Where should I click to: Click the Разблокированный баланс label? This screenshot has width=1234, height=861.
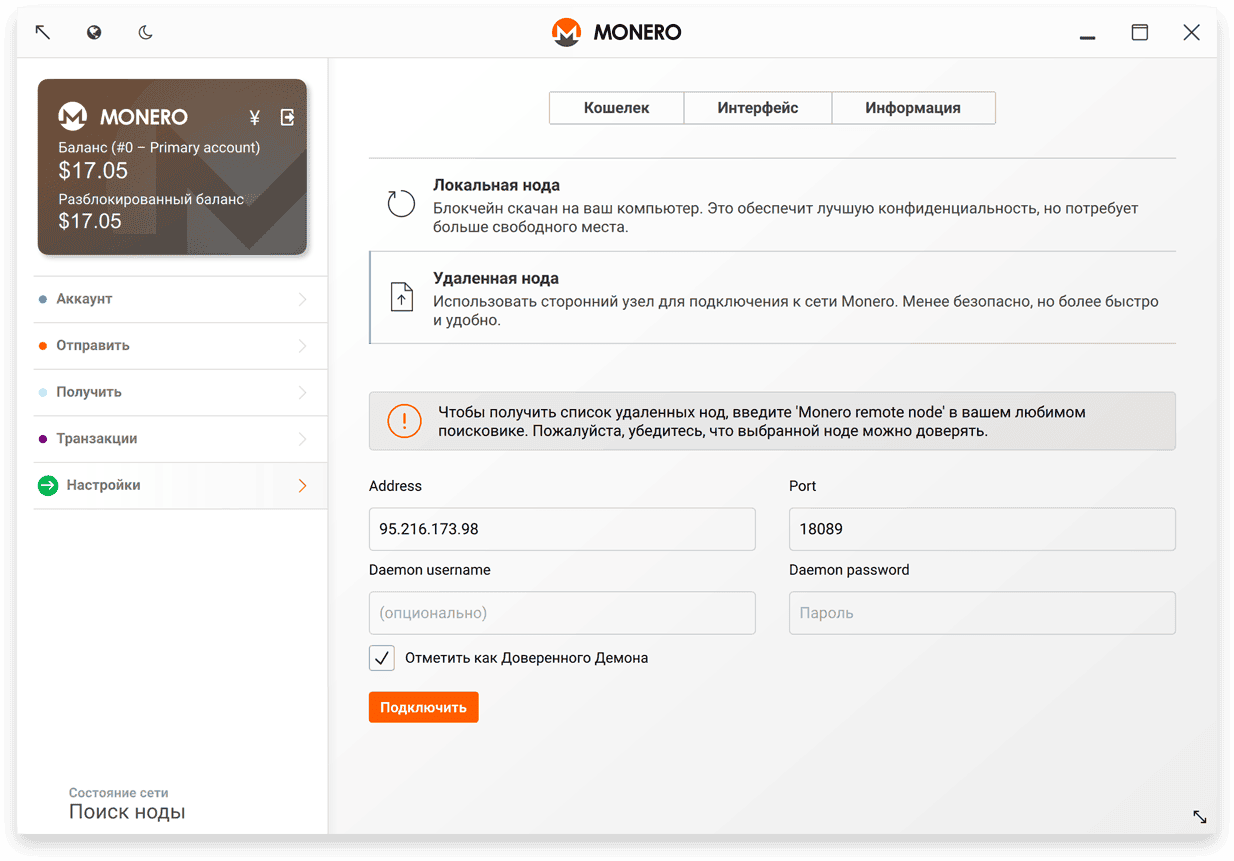[151, 199]
